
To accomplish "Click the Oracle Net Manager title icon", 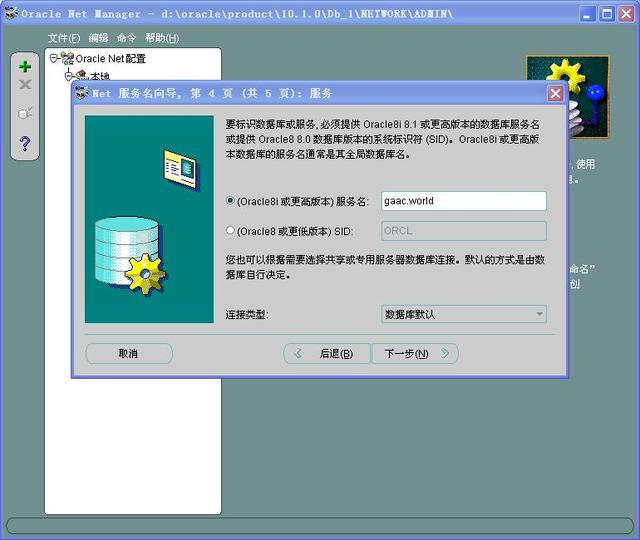I will tap(11, 13).
